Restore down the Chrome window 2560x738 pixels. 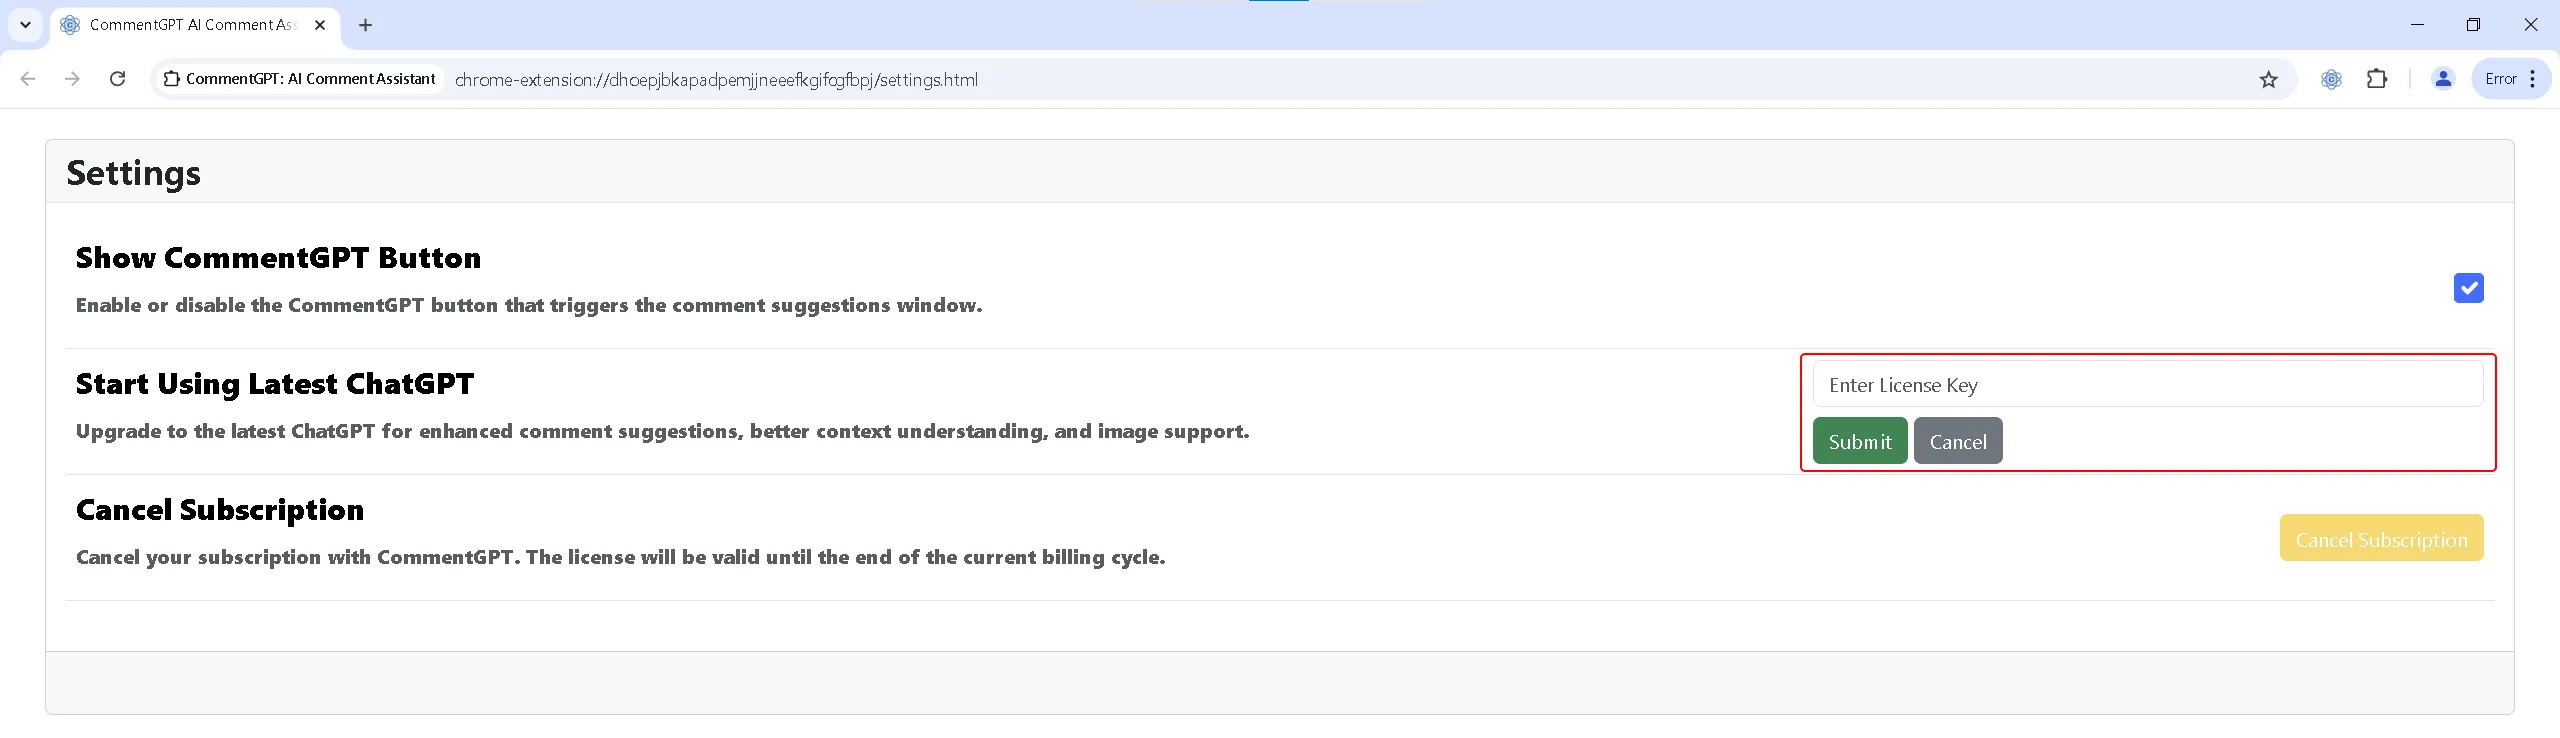[2473, 25]
